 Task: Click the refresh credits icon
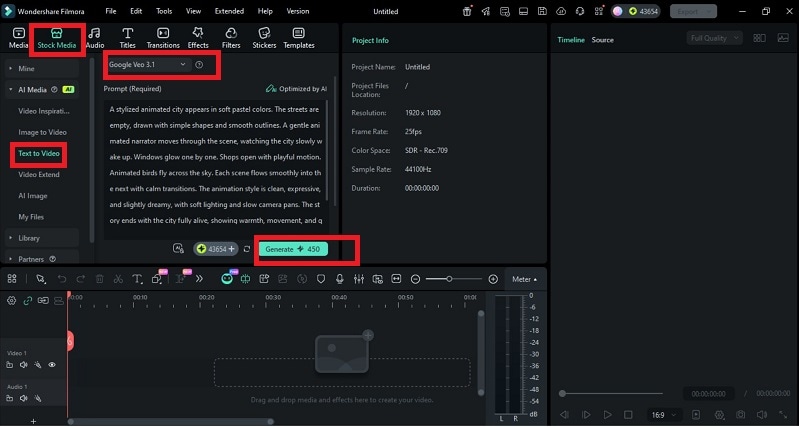pyautogui.click(x=247, y=249)
